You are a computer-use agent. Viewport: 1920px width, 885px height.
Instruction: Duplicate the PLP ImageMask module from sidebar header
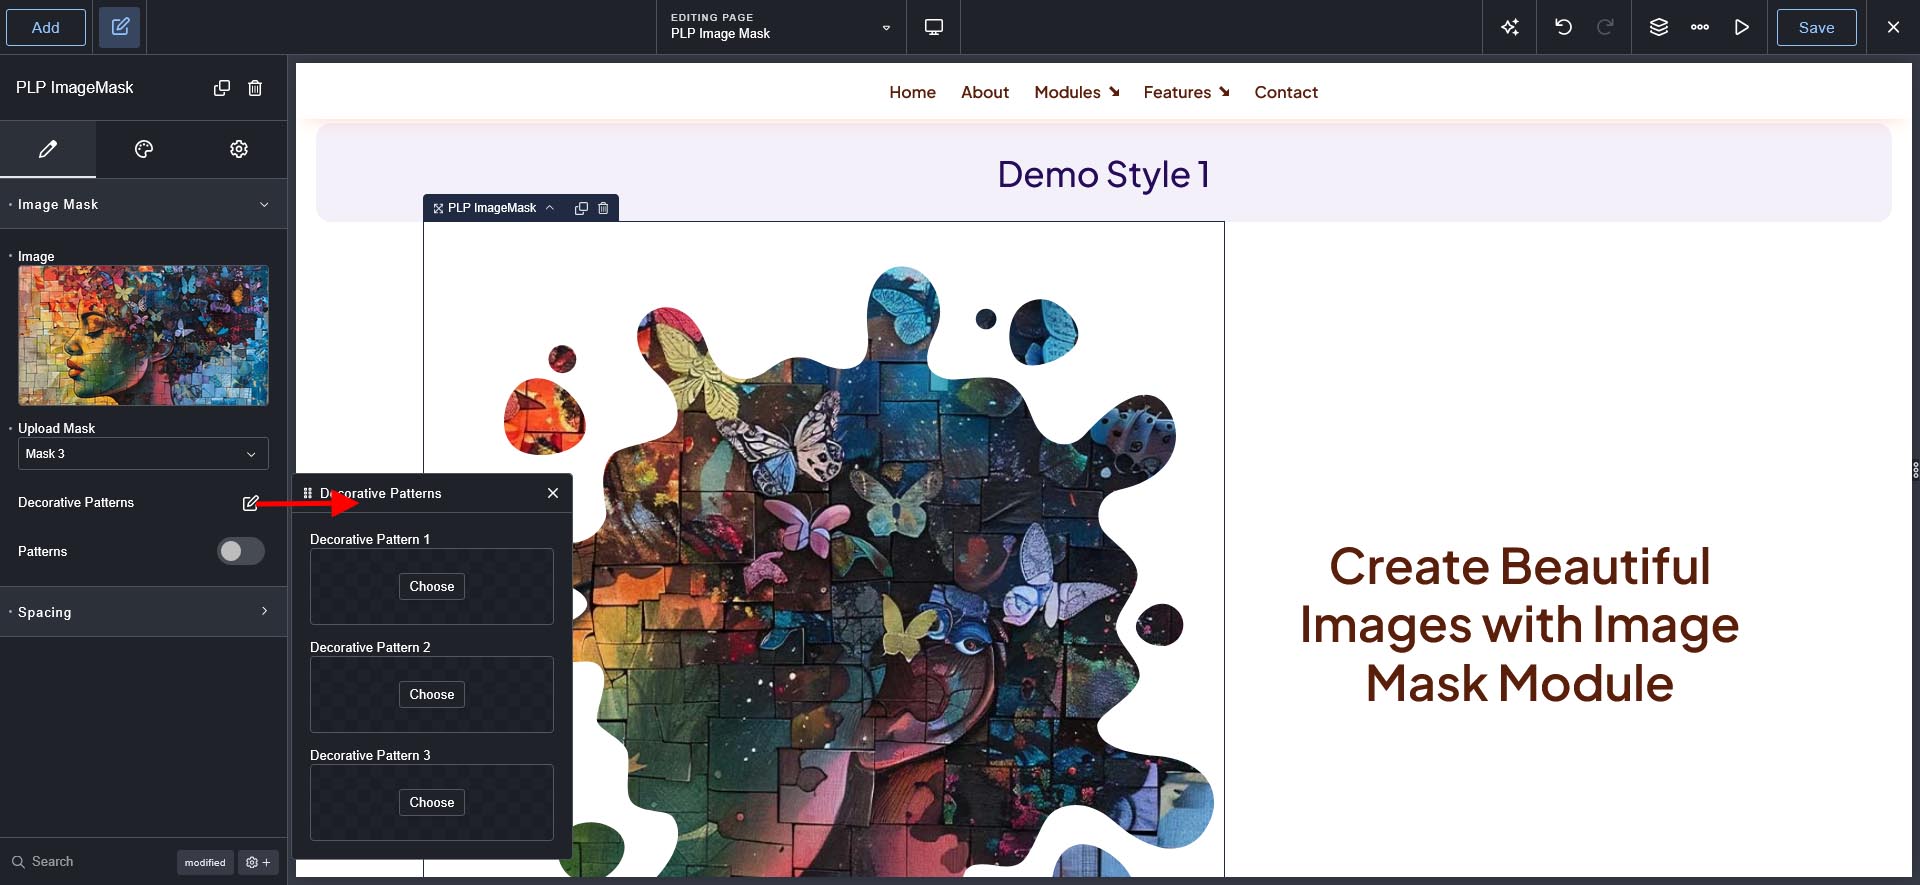pyautogui.click(x=222, y=88)
